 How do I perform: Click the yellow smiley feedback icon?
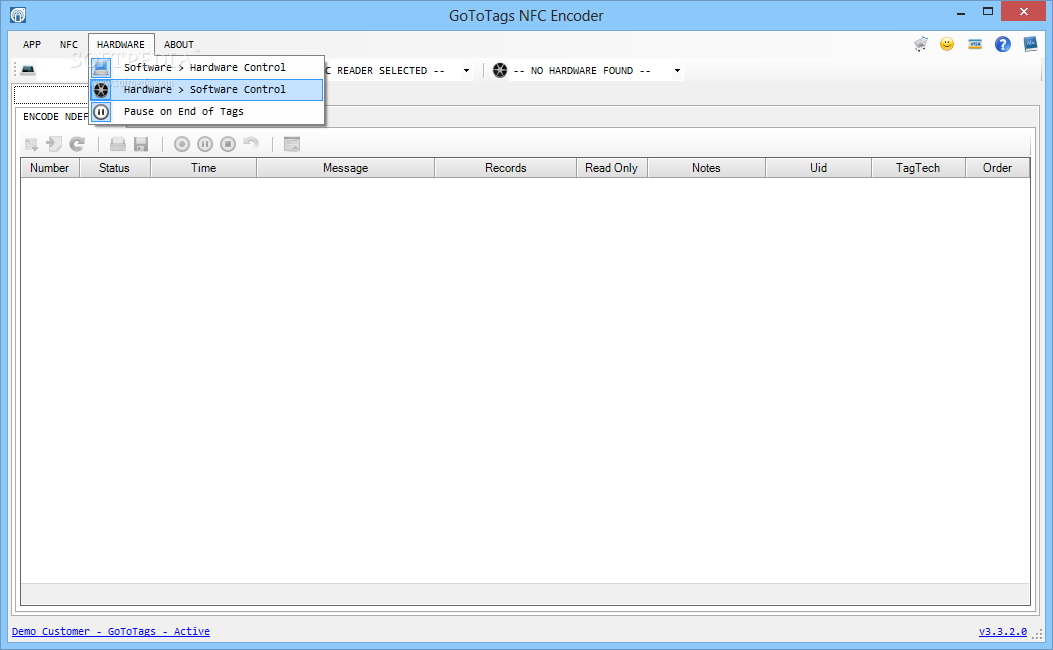(x=947, y=44)
